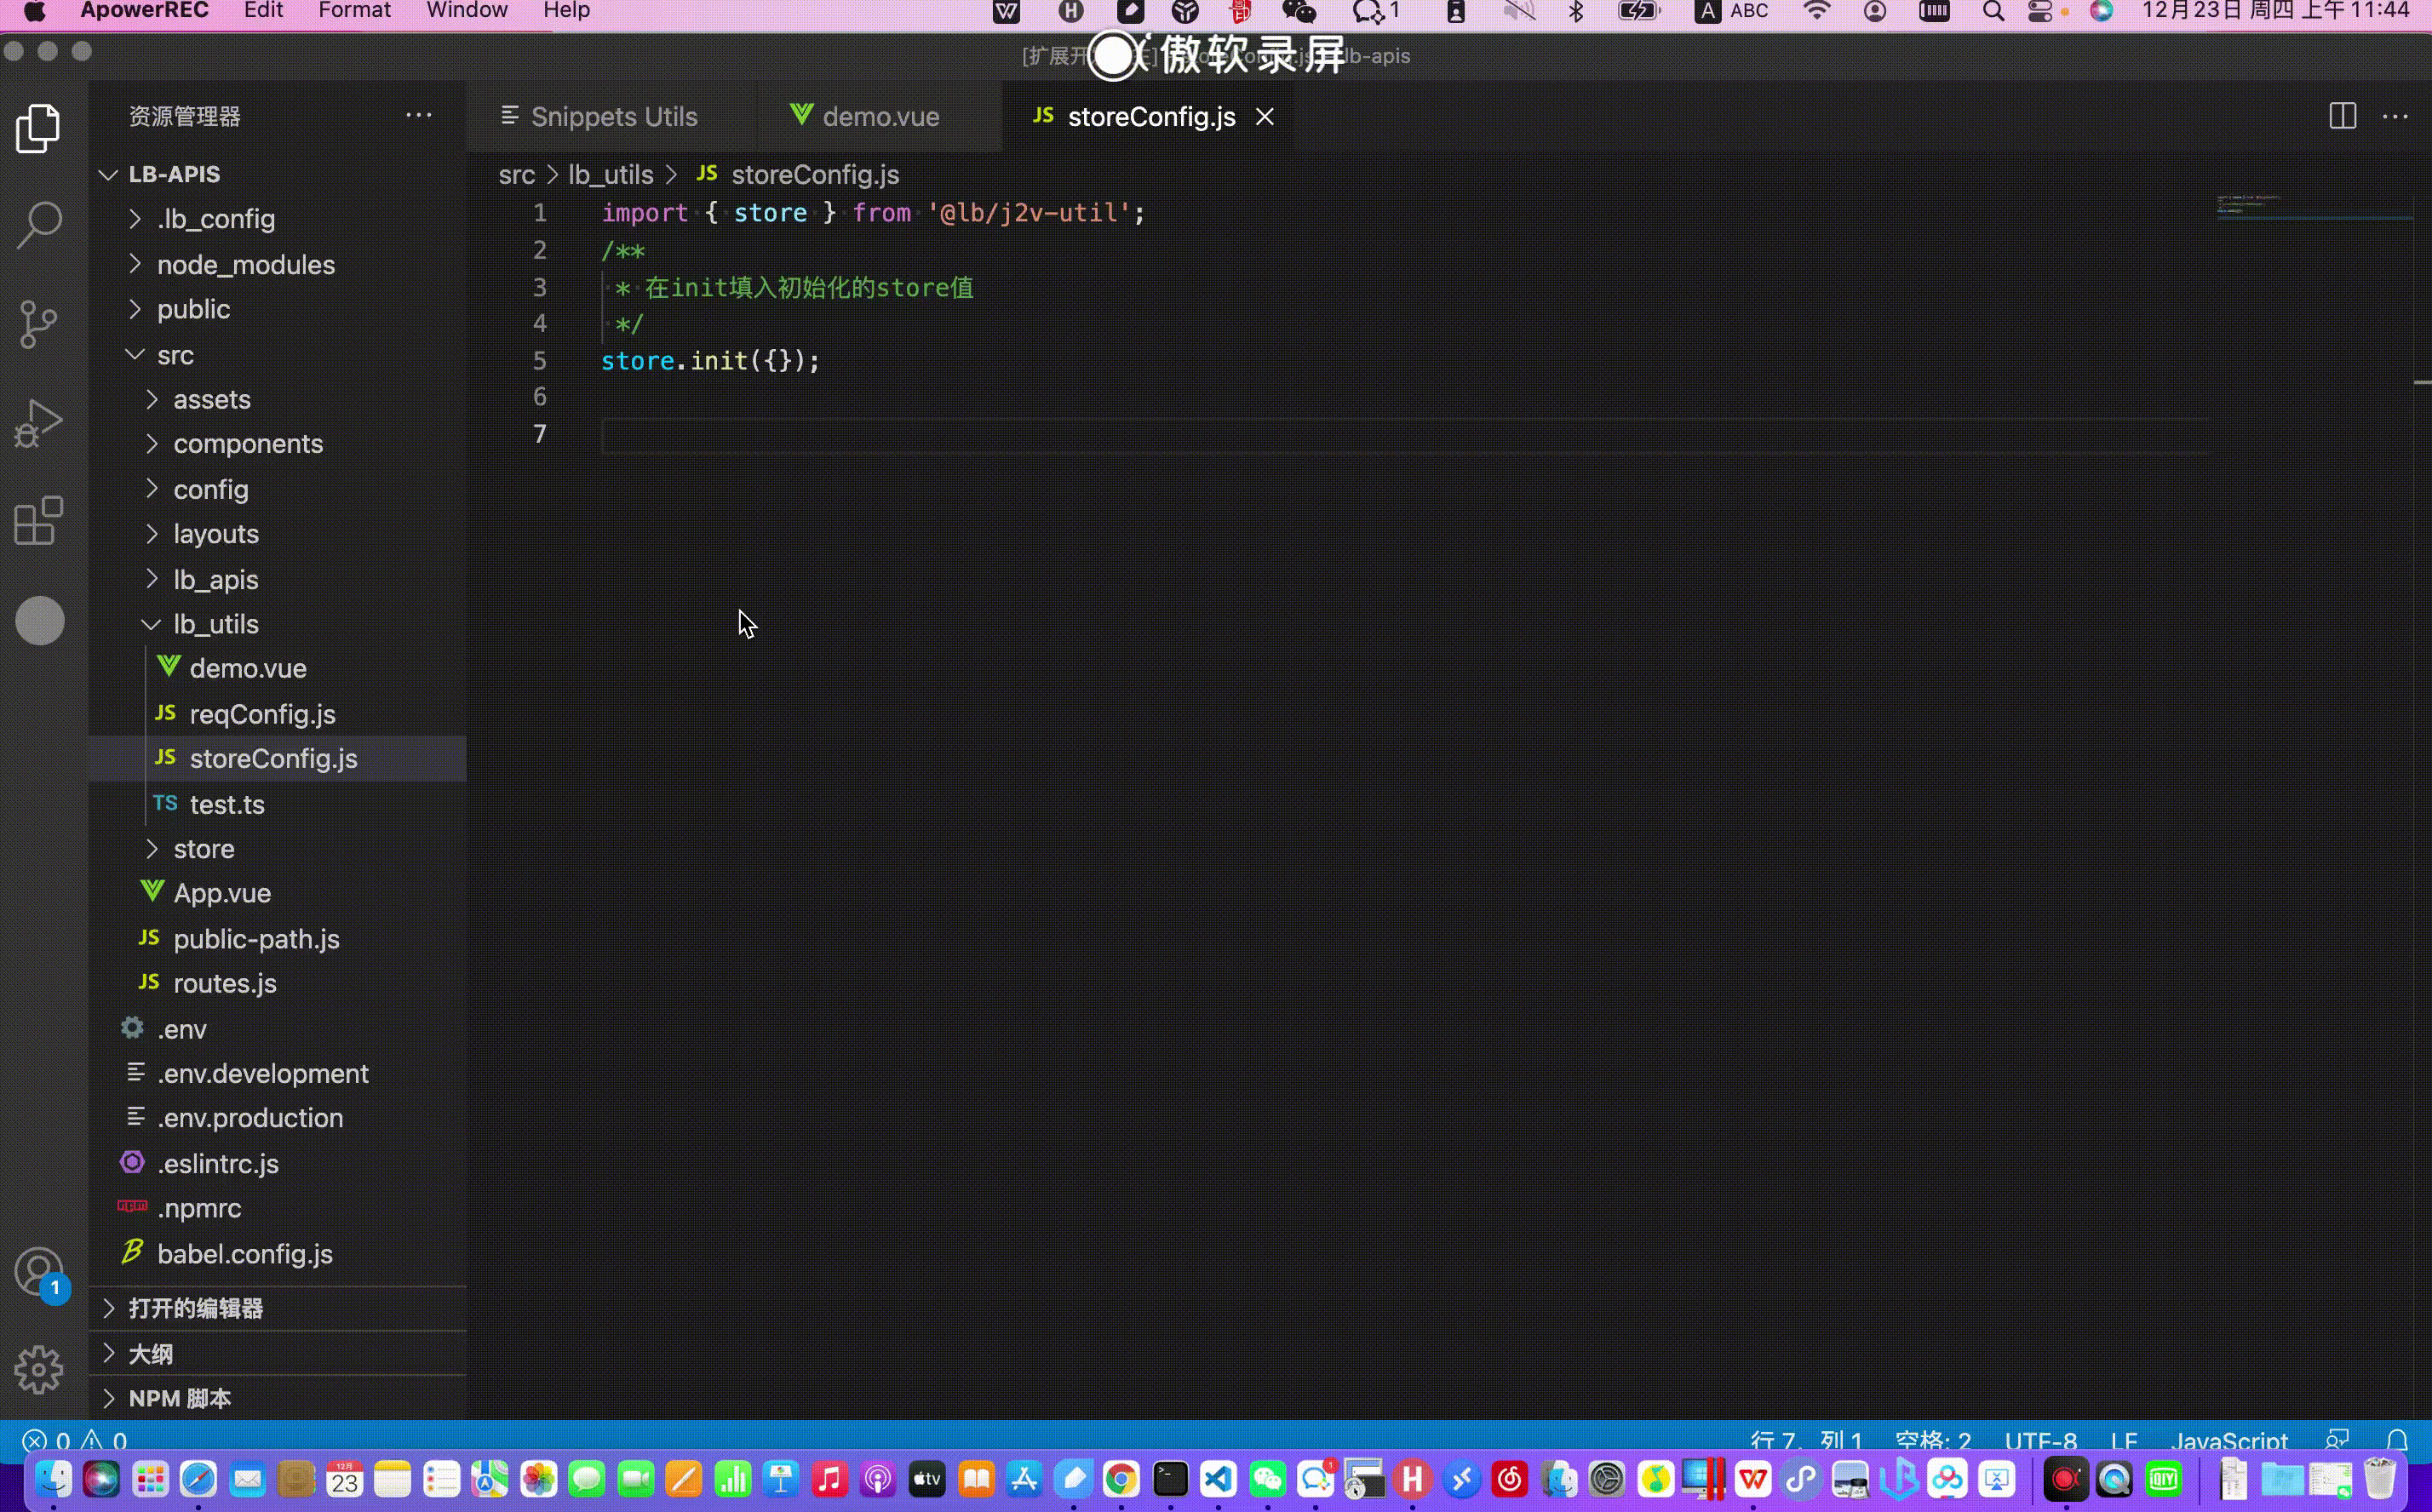Open .eslintrc.js in the explorer
The width and height of the screenshot is (2432, 1512).
point(218,1163)
